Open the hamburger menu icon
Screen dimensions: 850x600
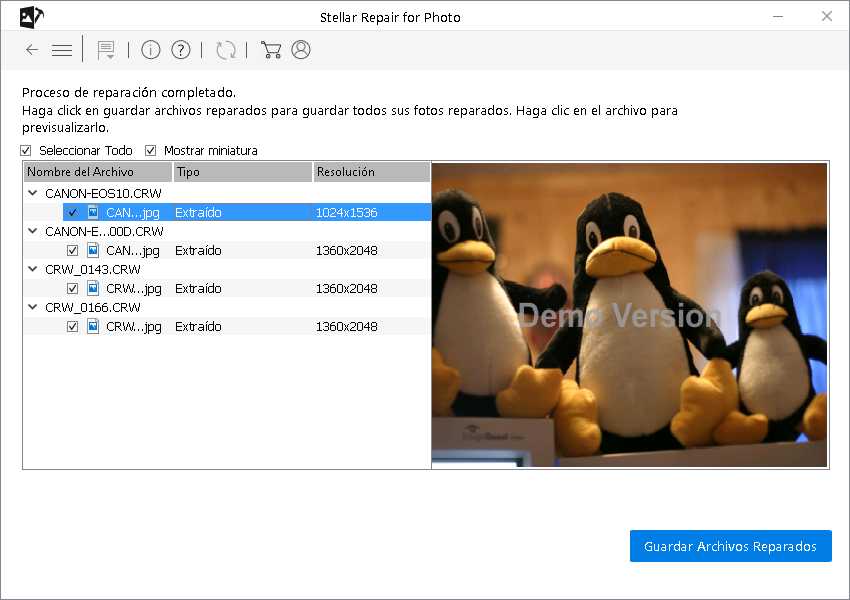tap(62, 50)
